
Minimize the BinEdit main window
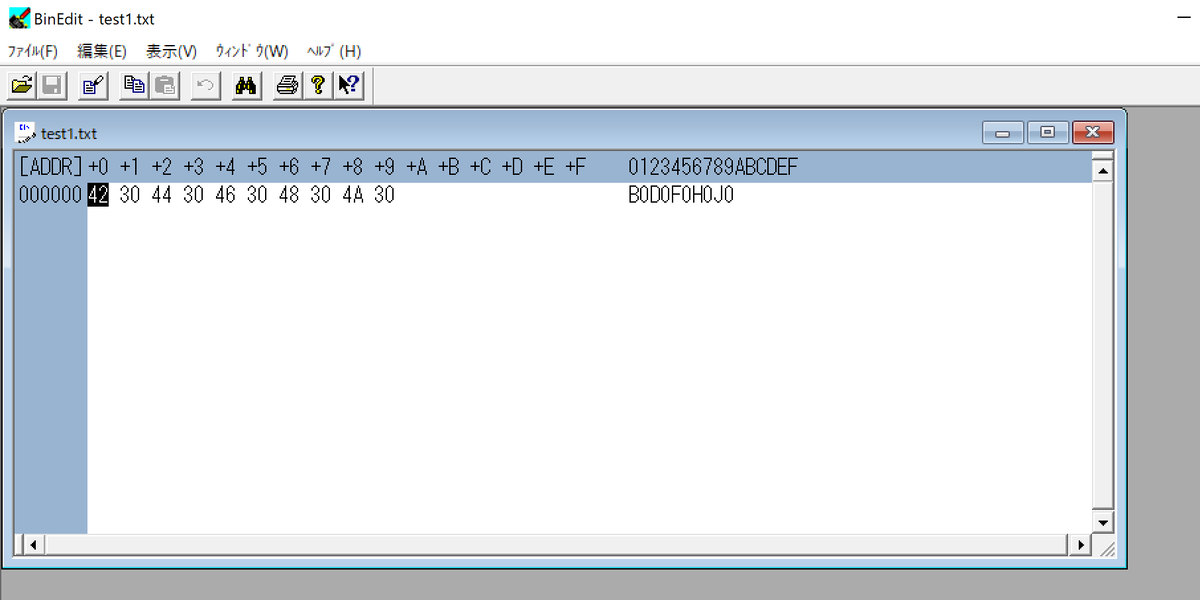pos(1183,18)
